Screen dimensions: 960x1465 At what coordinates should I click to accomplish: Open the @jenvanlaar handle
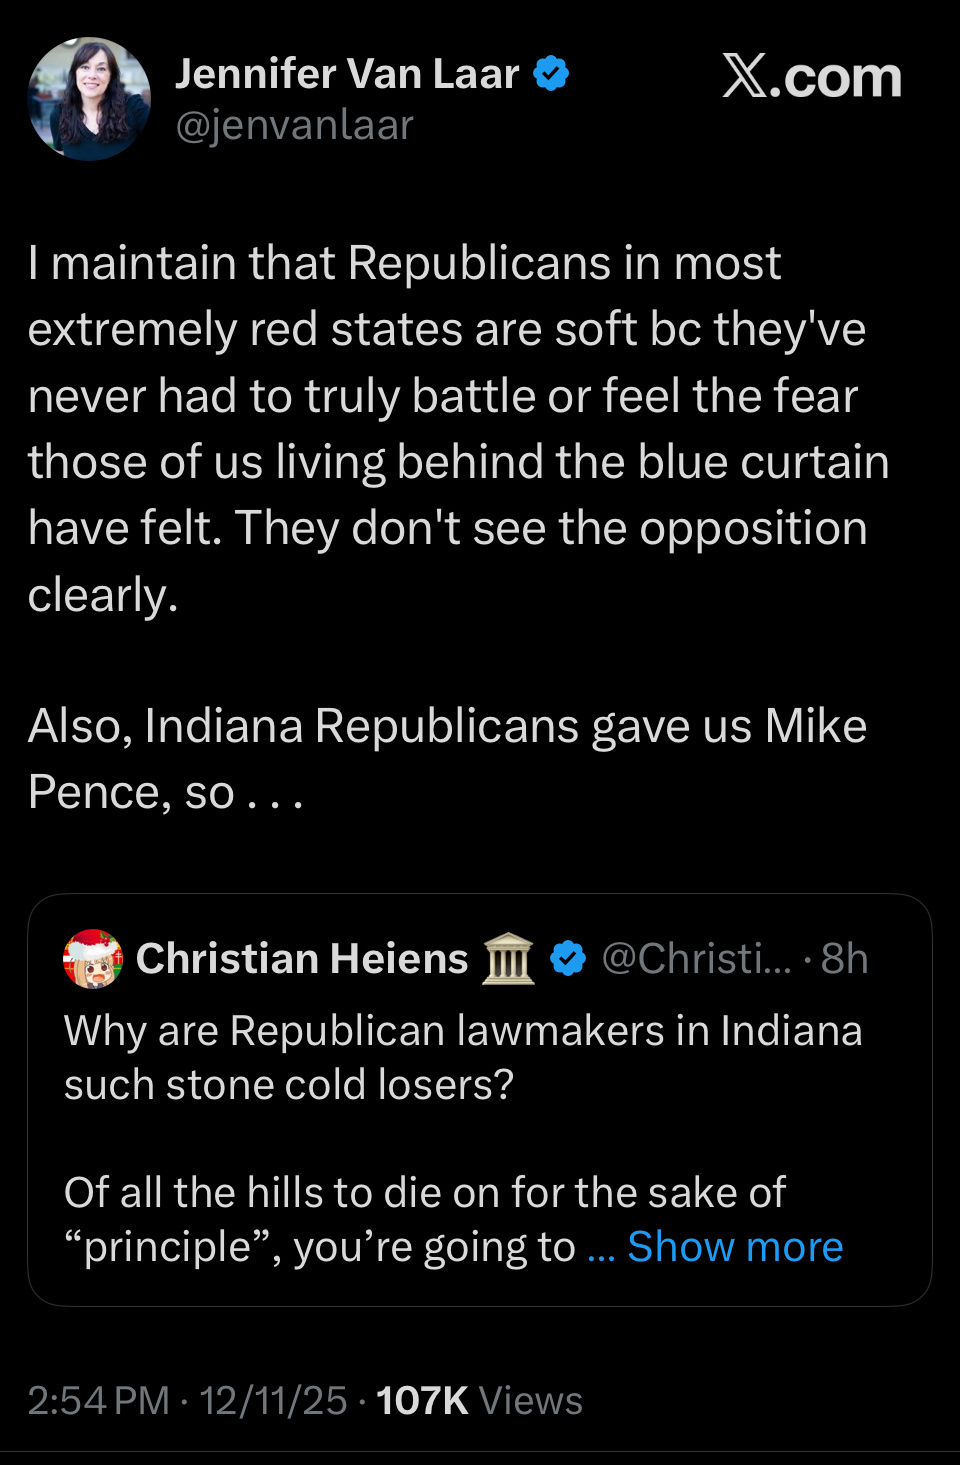point(294,126)
